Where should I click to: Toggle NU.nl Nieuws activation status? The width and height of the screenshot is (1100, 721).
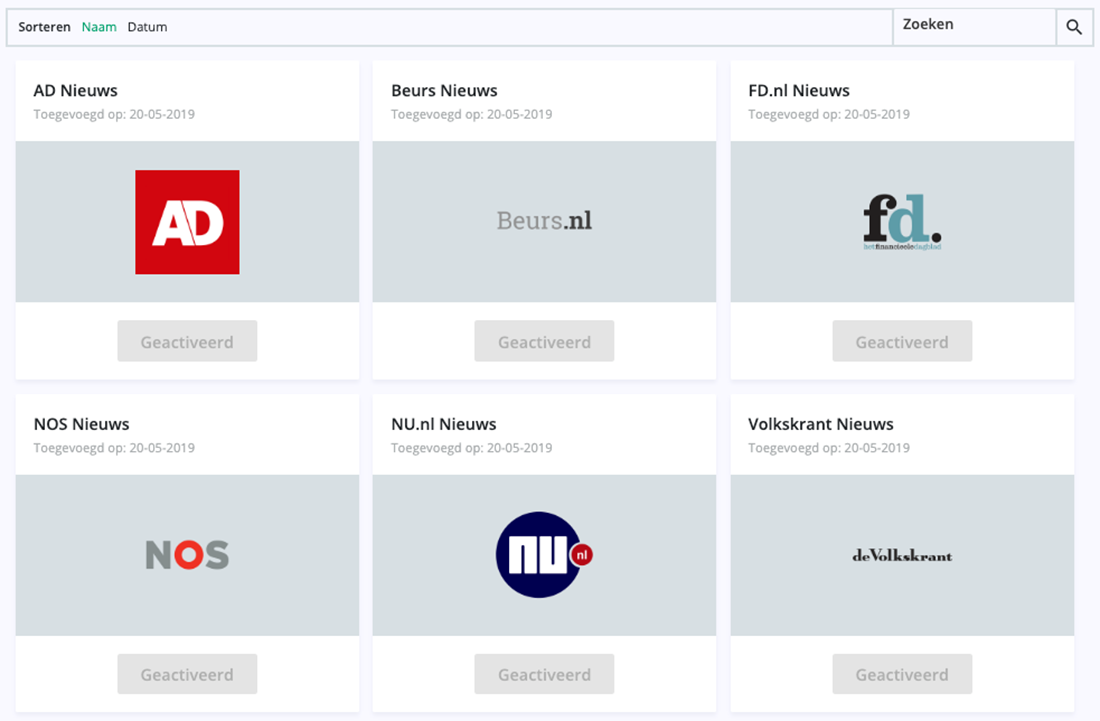pos(544,674)
